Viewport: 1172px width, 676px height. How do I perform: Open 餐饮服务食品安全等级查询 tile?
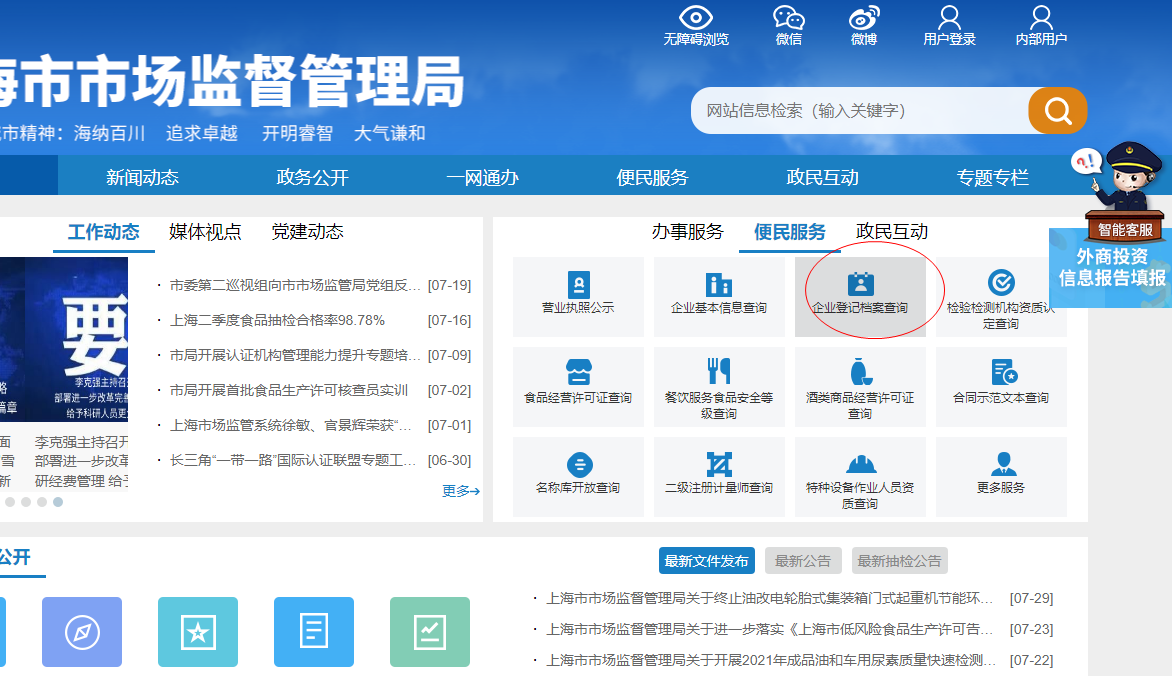pyautogui.click(x=719, y=387)
